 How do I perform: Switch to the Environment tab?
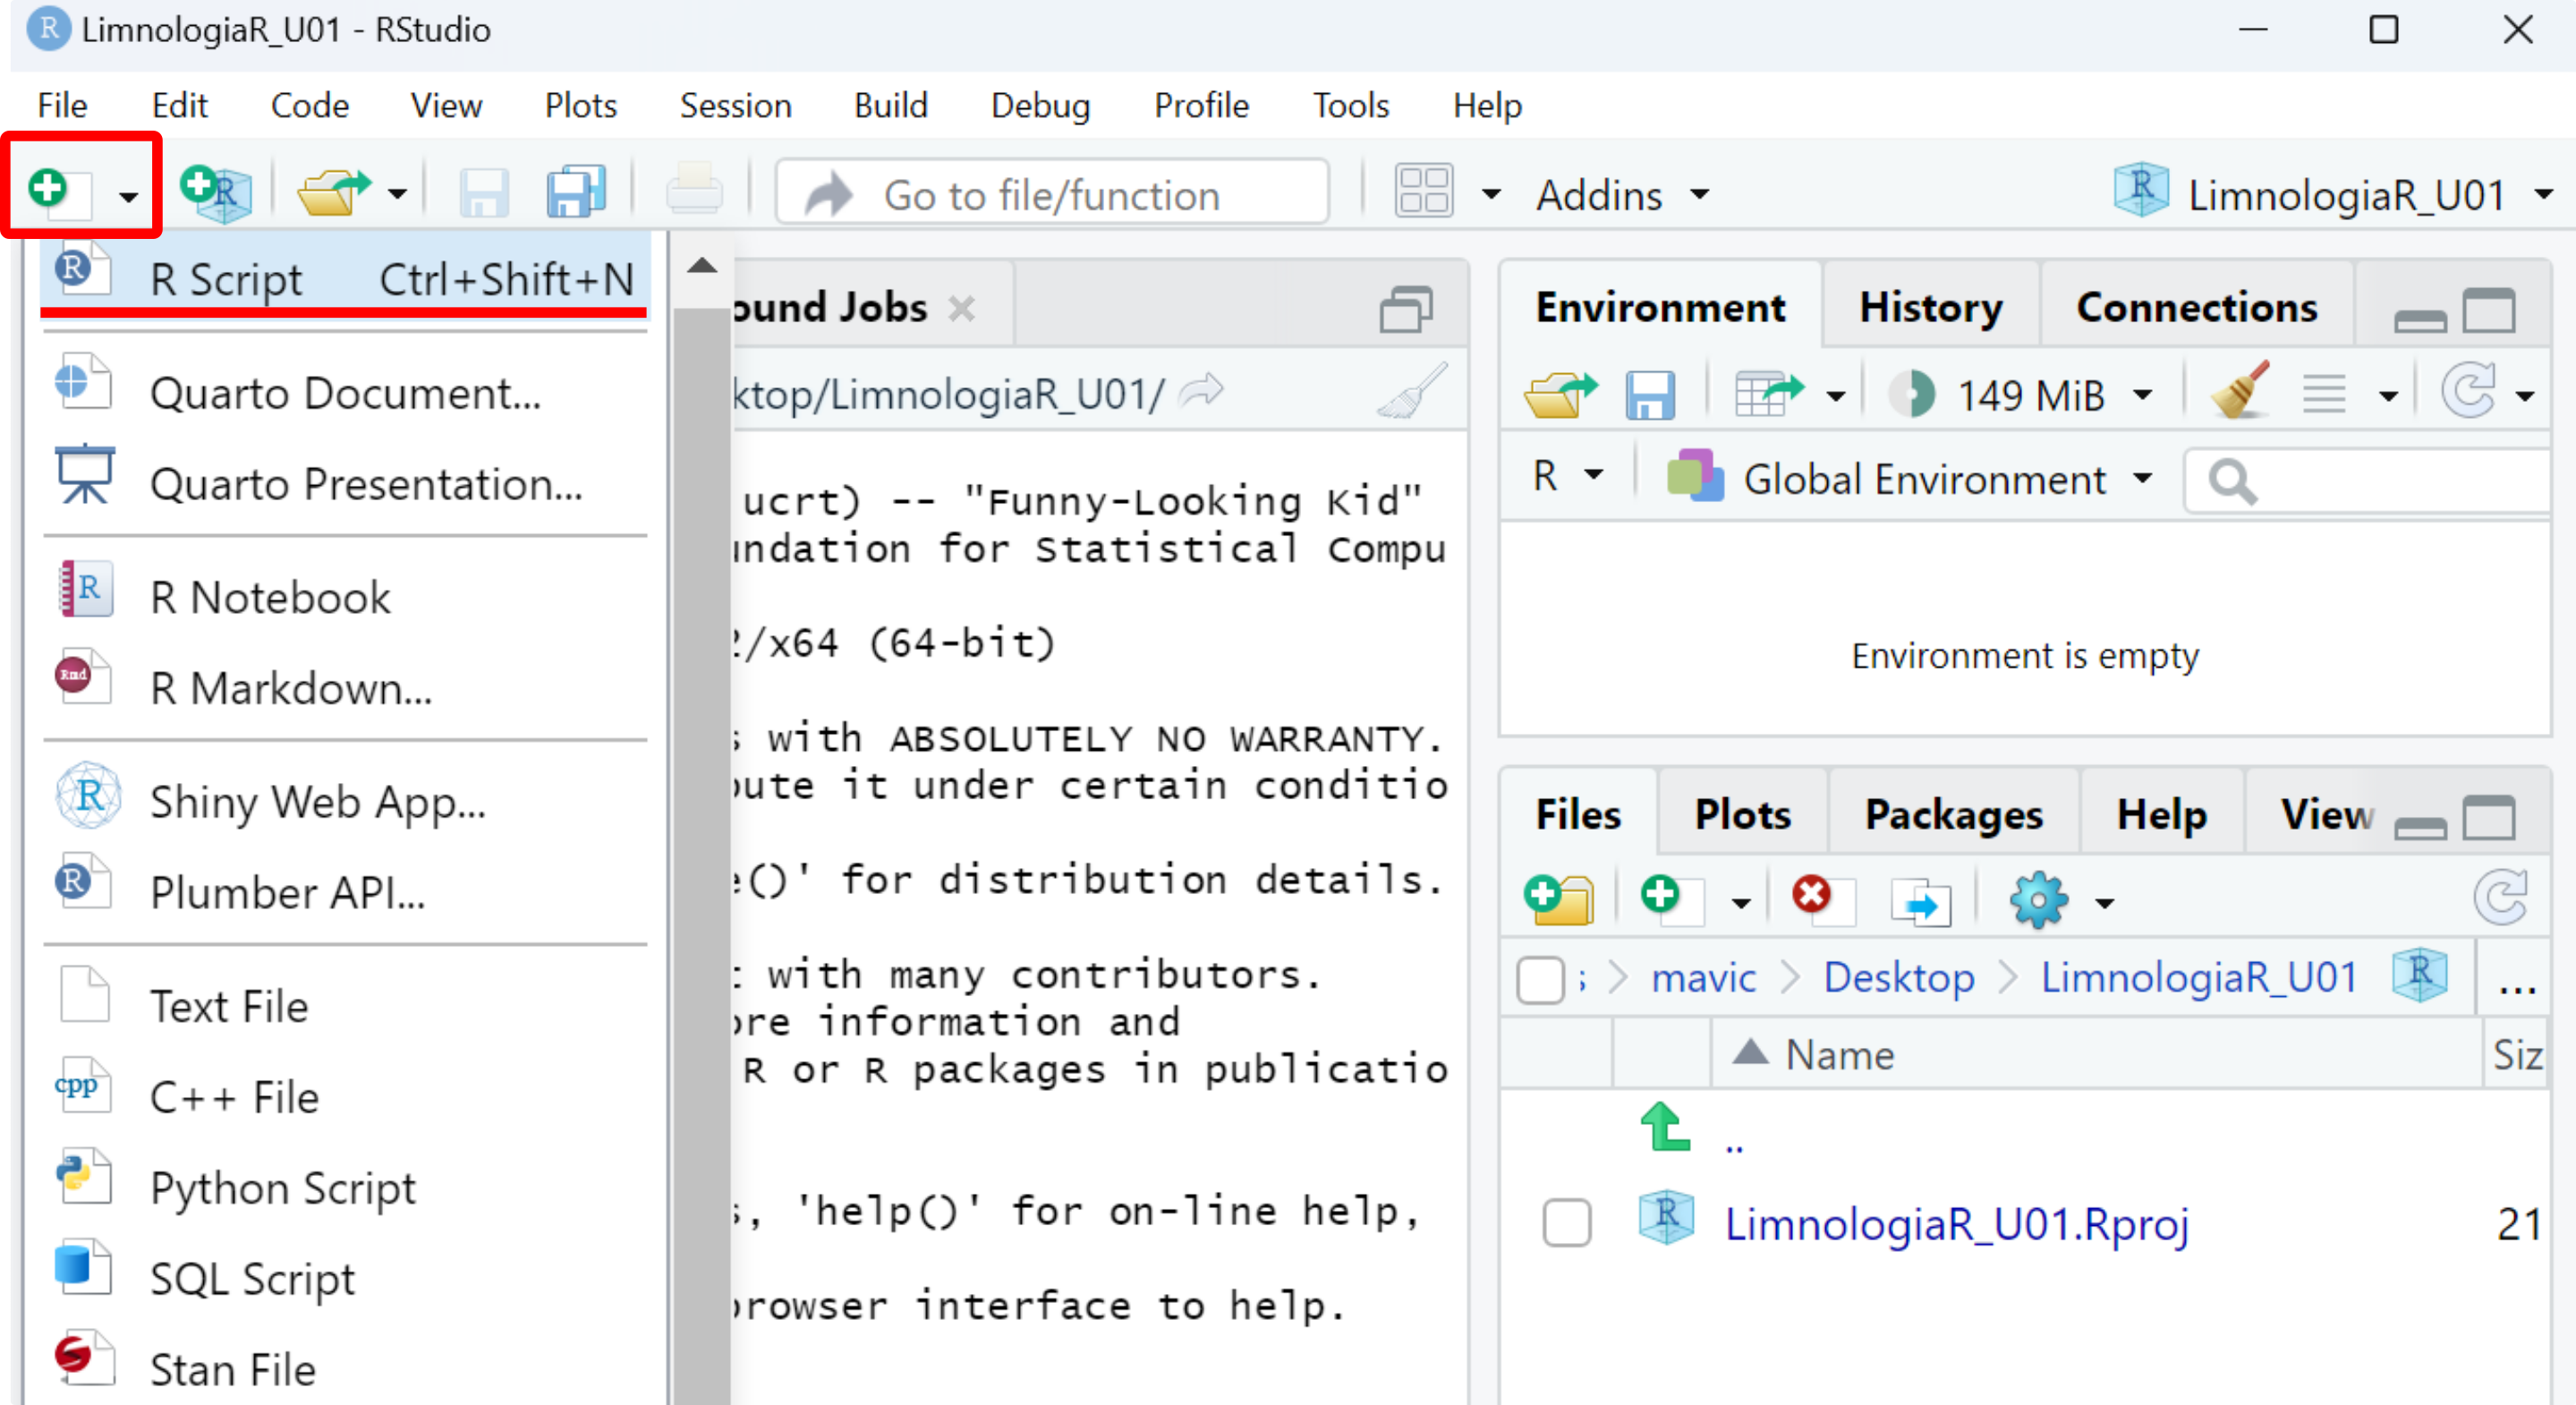[x=1660, y=307]
